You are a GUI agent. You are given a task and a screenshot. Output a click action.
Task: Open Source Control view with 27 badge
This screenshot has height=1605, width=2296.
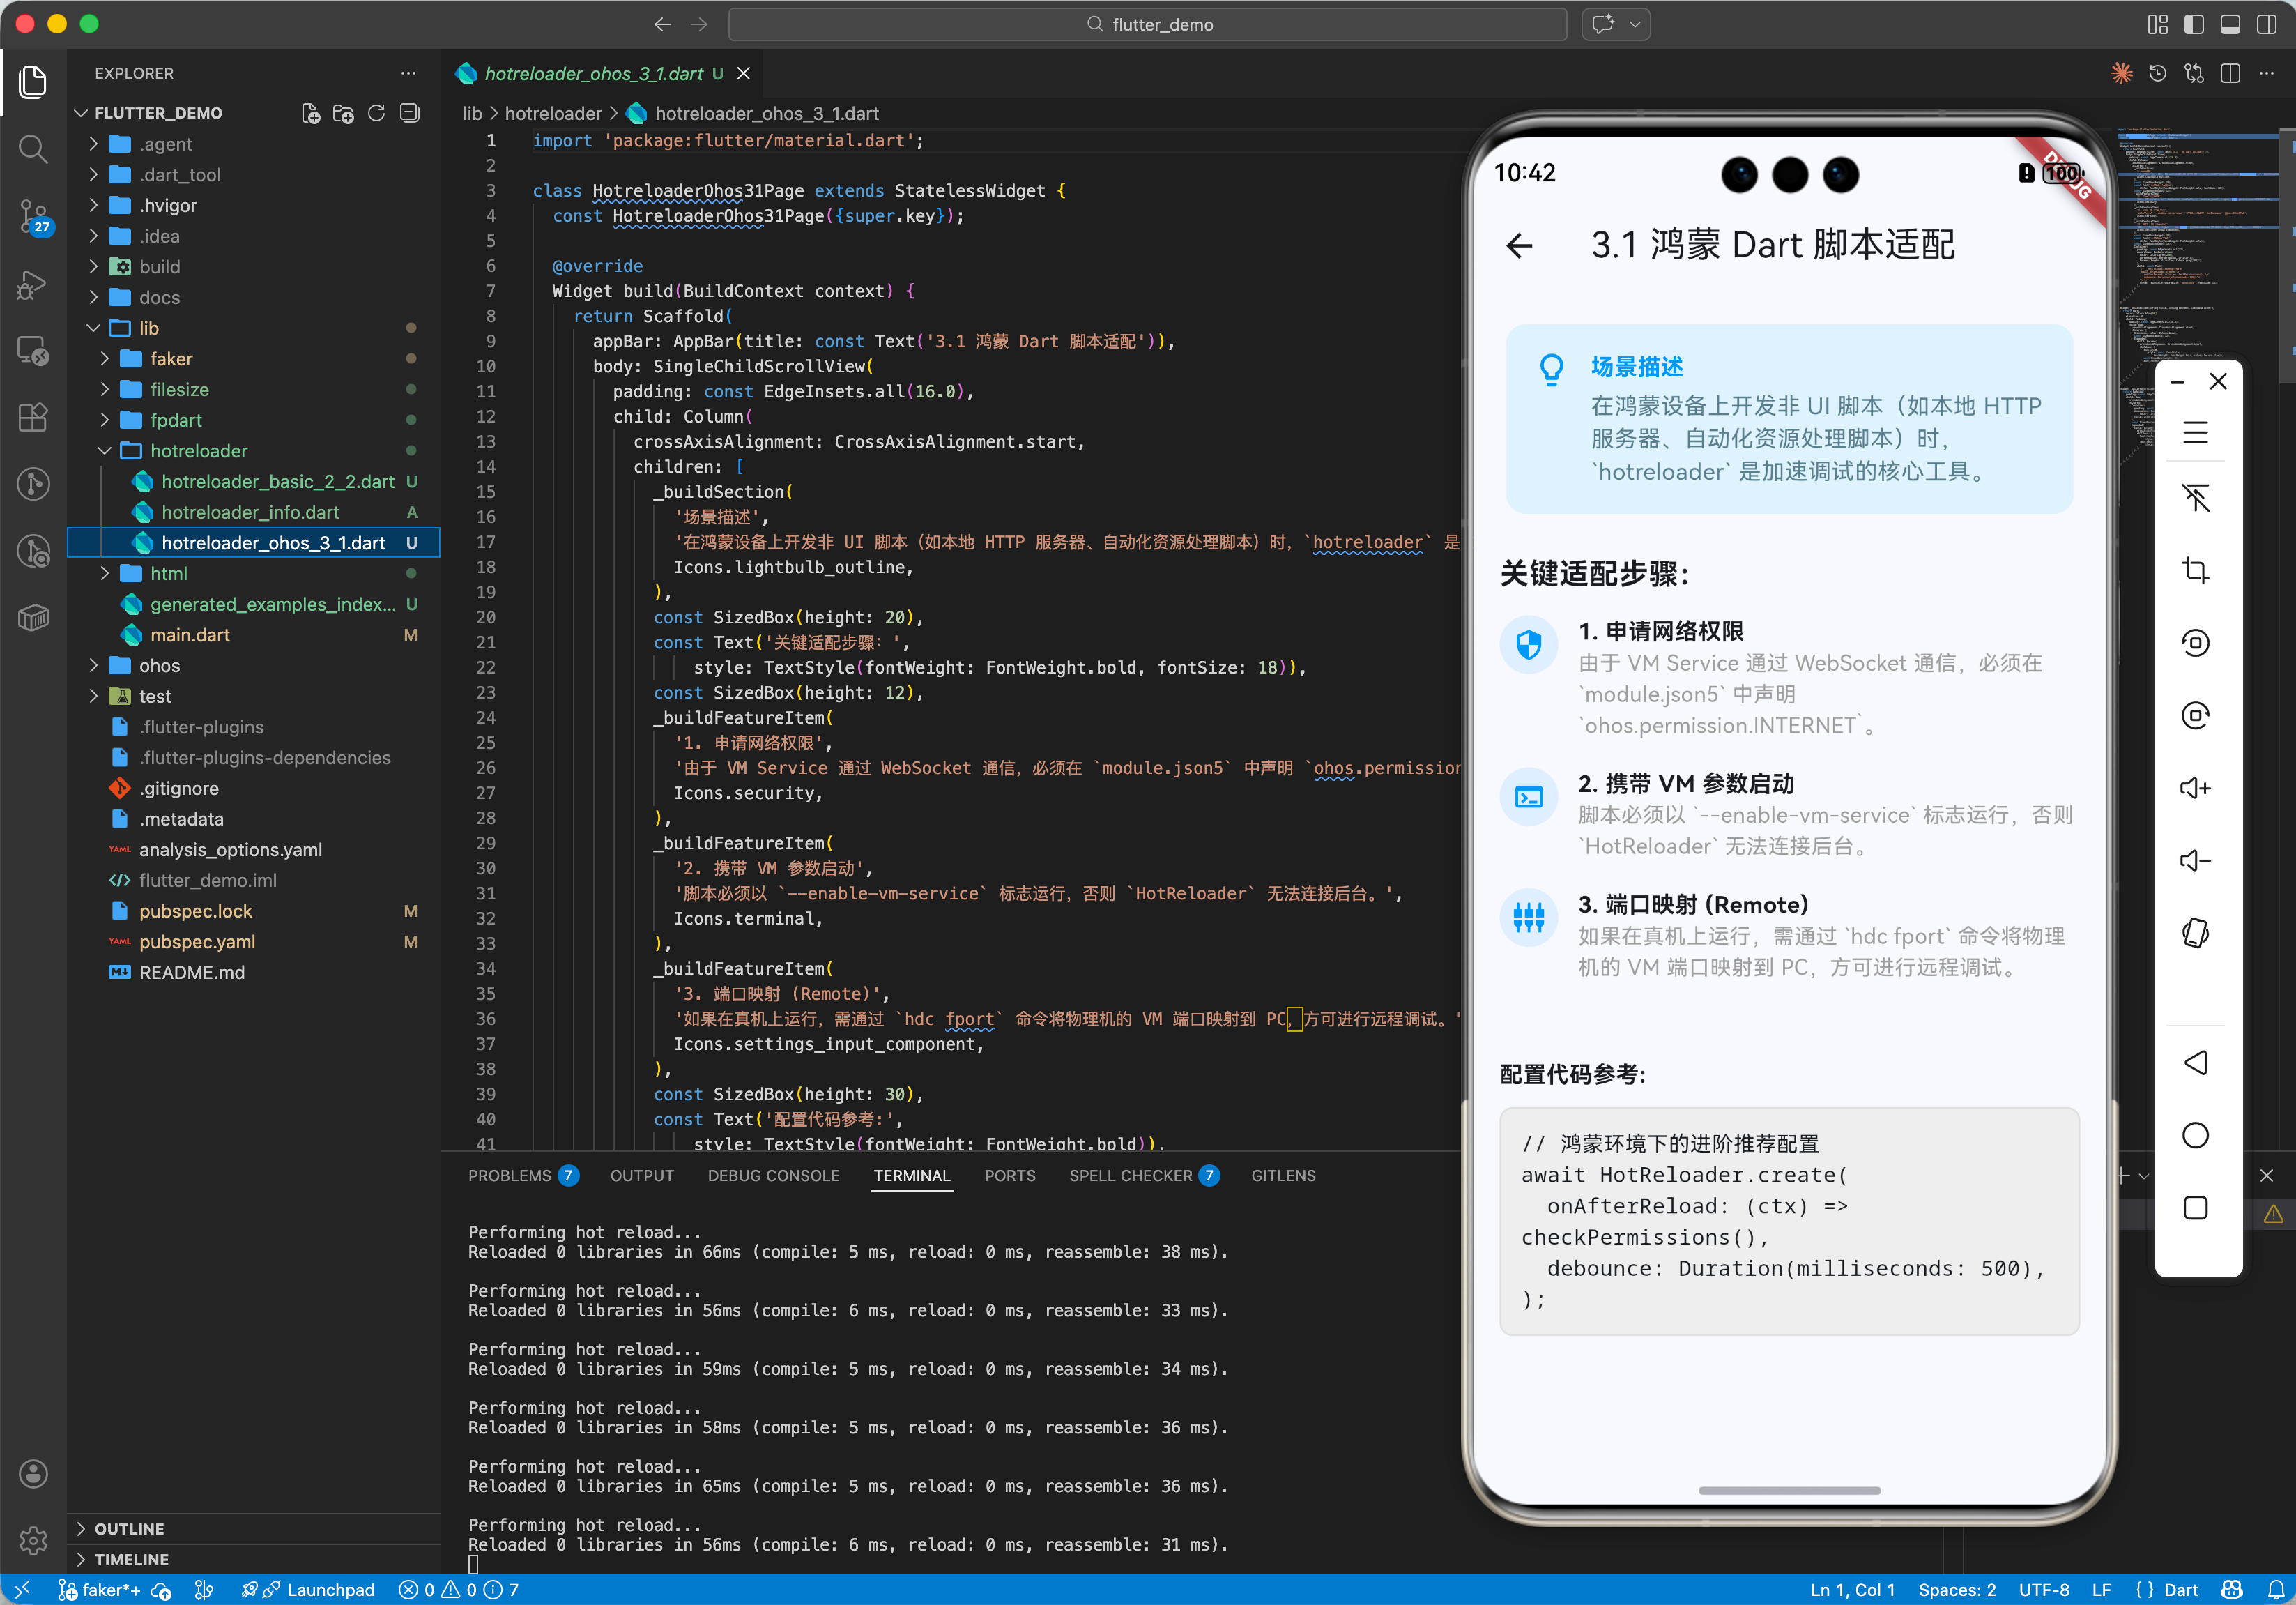tap(33, 216)
